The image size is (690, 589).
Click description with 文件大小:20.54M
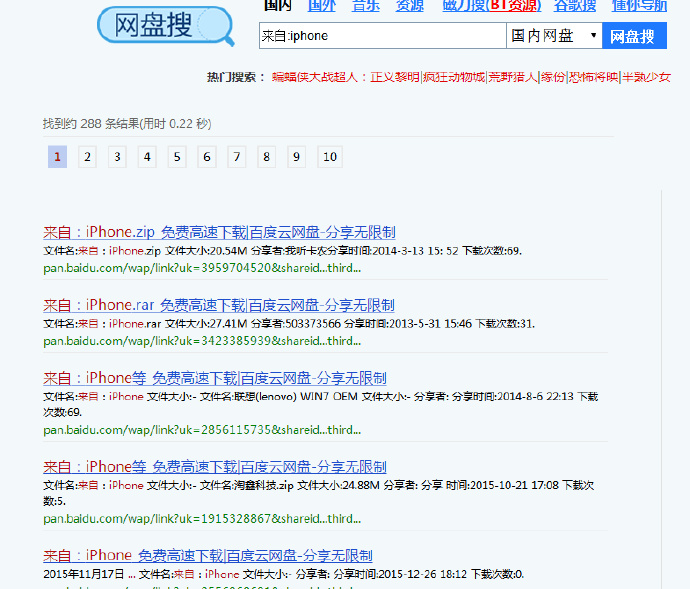click(x=283, y=251)
